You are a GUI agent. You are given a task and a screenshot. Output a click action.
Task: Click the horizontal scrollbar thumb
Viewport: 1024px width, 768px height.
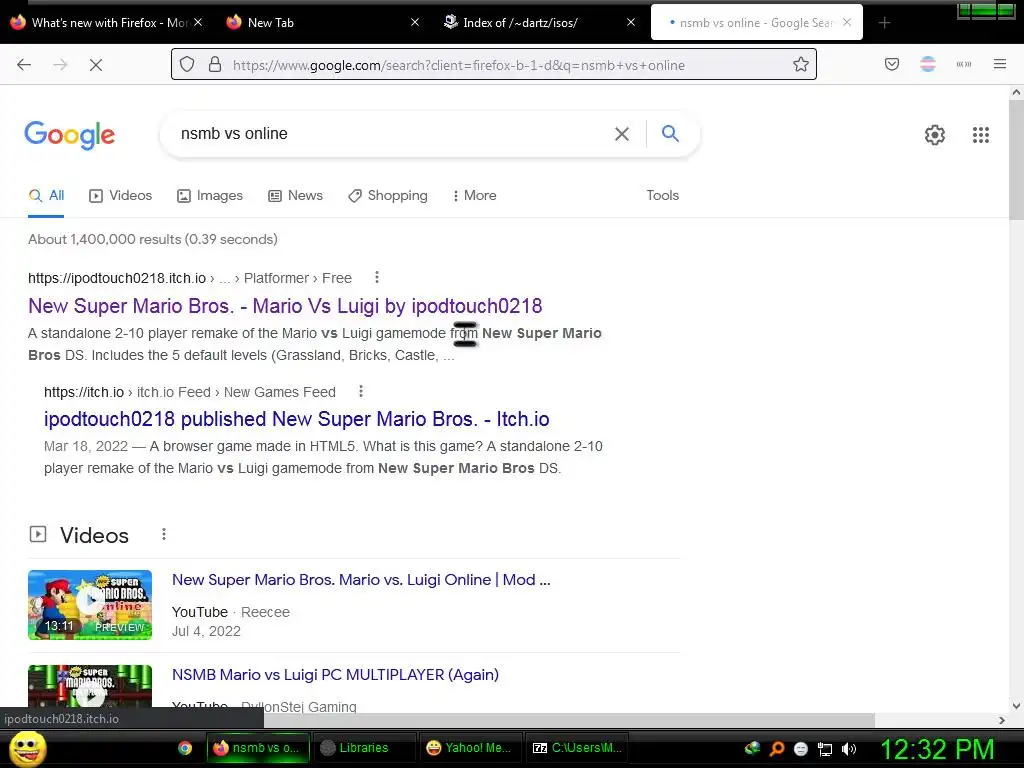coord(568,720)
